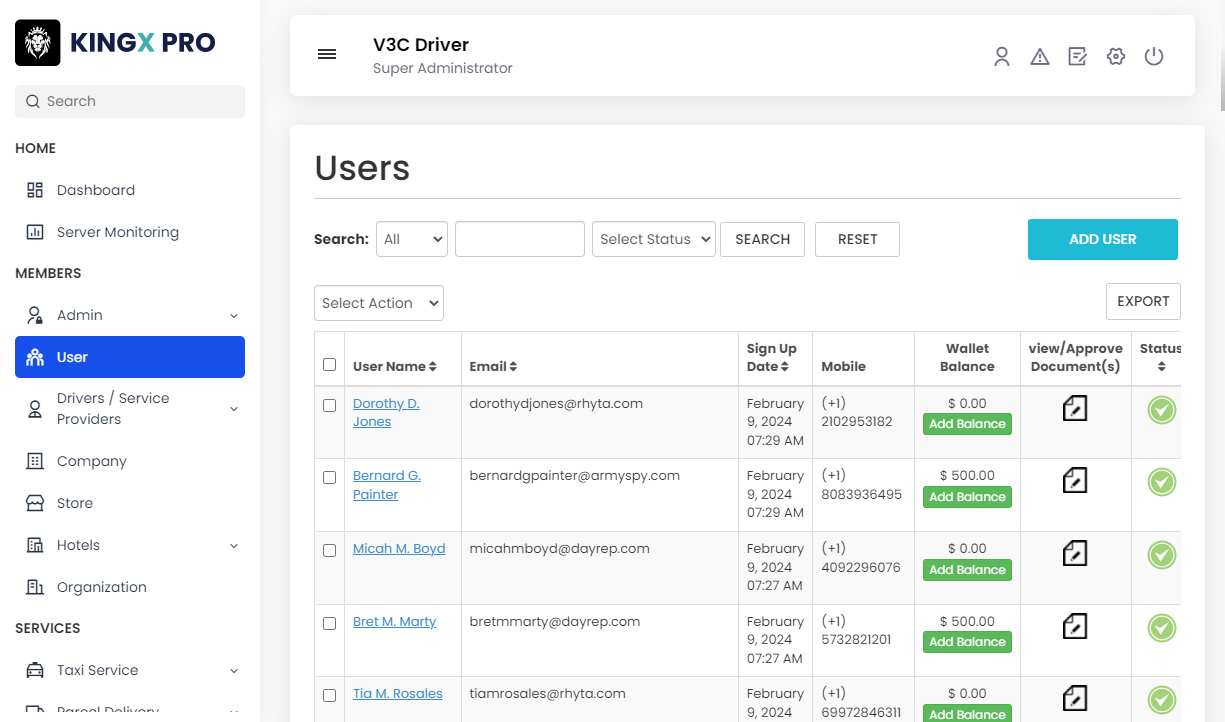The height and width of the screenshot is (722, 1225).
Task: Open Tia M. Rosales user link
Action: point(397,693)
